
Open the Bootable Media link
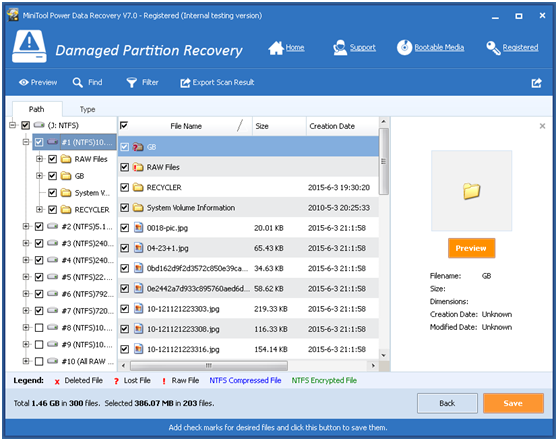tap(439, 47)
